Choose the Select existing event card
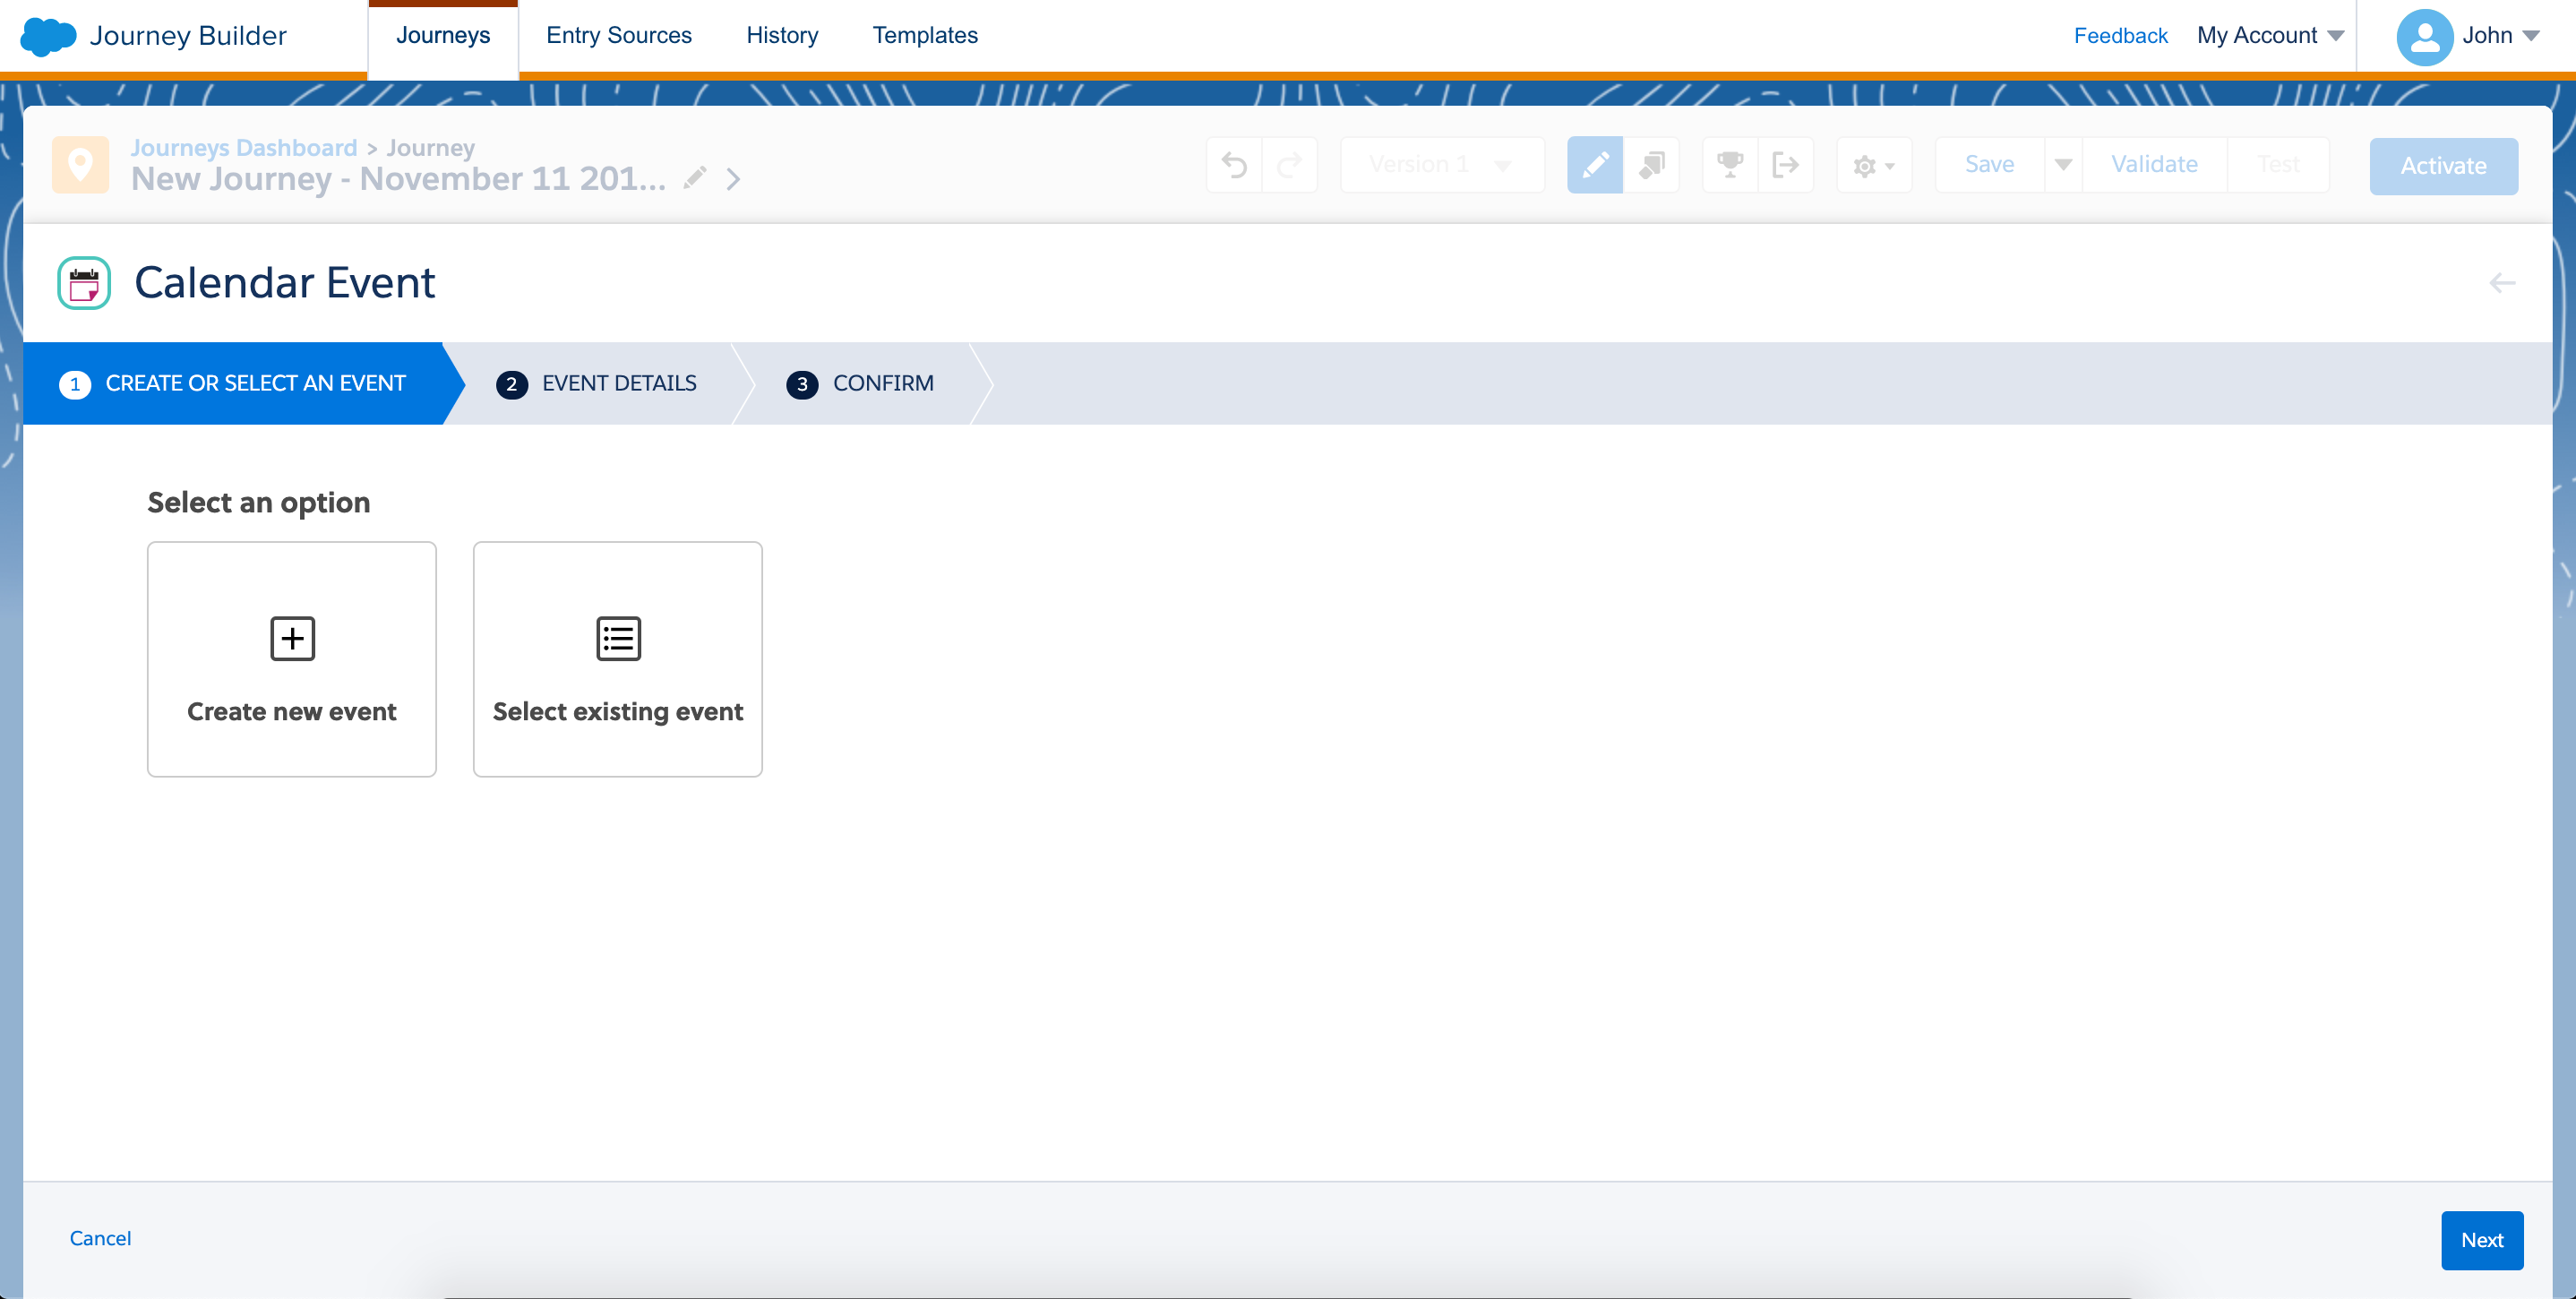Screen dimensions: 2576x1299 617,659
